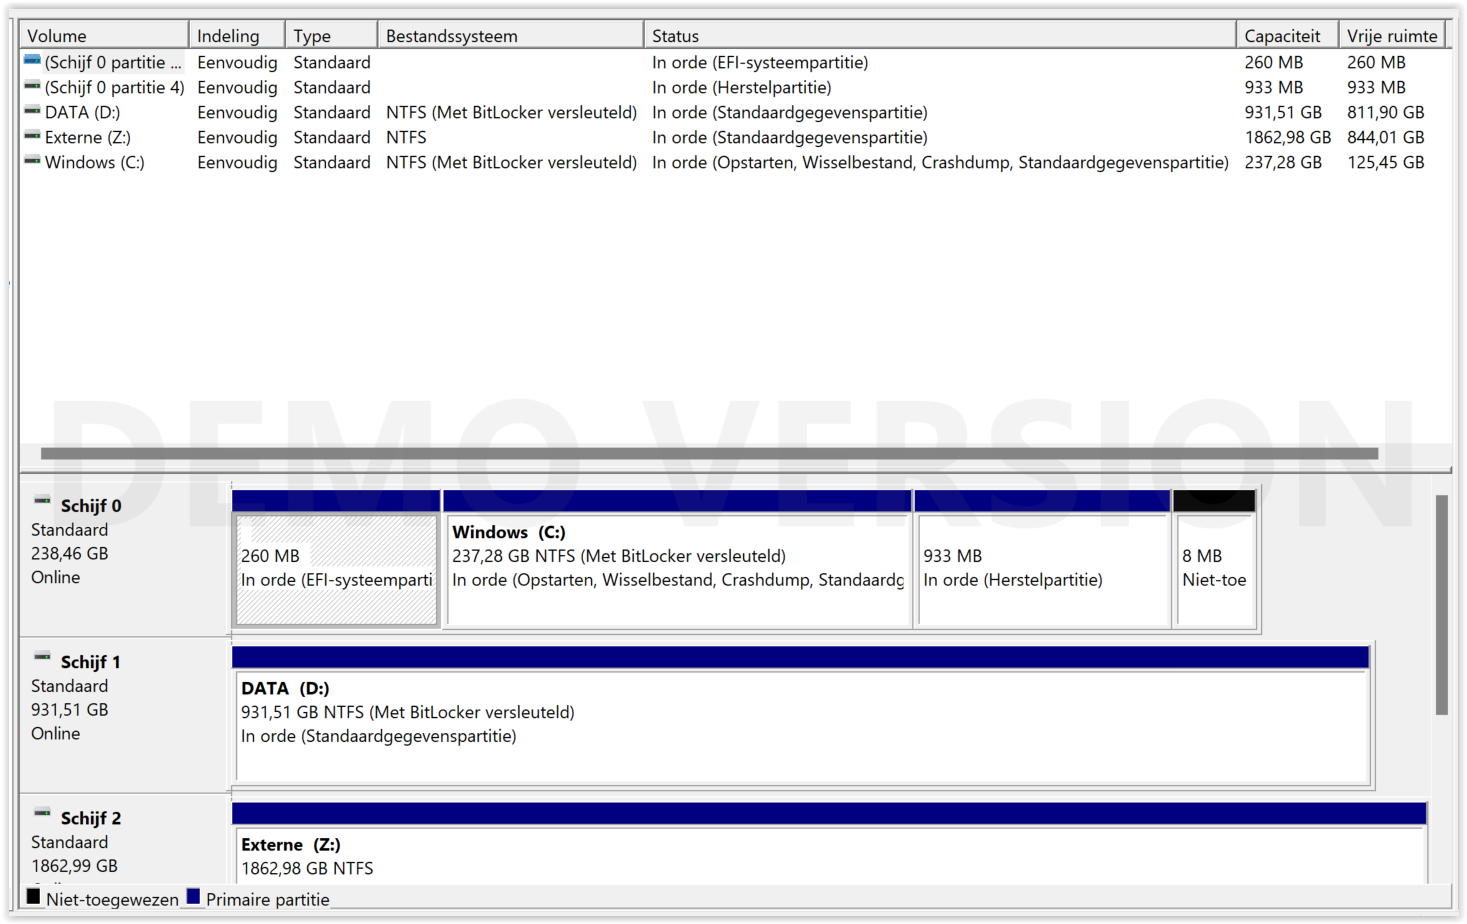This screenshot has width=1467, height=924.
Task: Click the 'NTFS' file system cell of Externe (Z:) row
Action: (406, 137)
